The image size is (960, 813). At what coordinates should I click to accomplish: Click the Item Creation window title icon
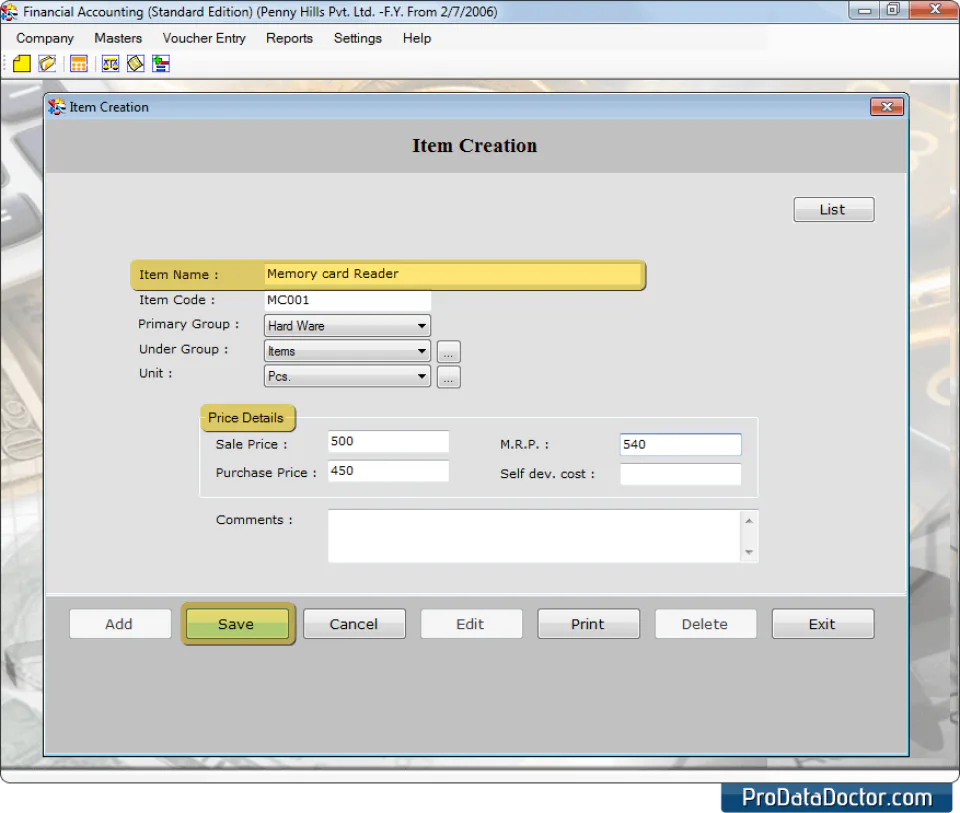[x=56, y=107]
